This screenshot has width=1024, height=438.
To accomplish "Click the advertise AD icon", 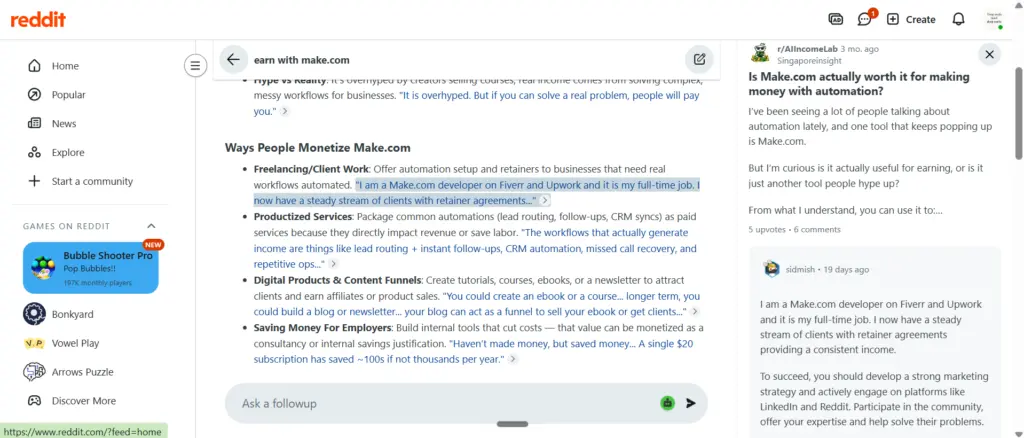I will 835,19.
